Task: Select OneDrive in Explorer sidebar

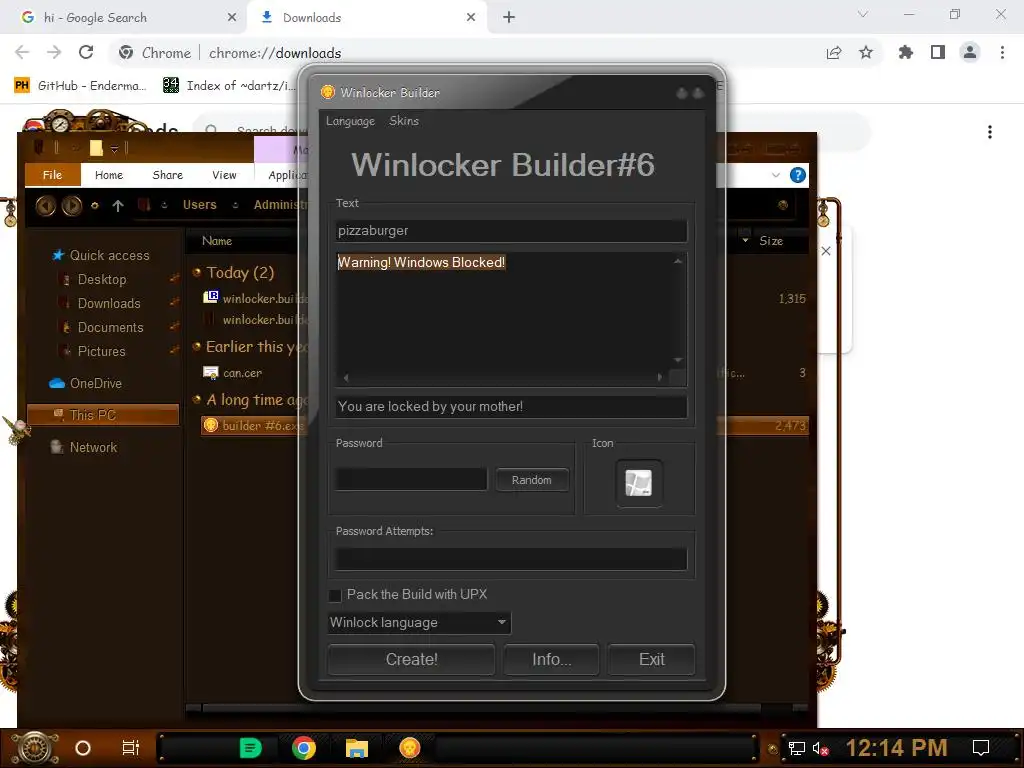Action: [86, 383]
